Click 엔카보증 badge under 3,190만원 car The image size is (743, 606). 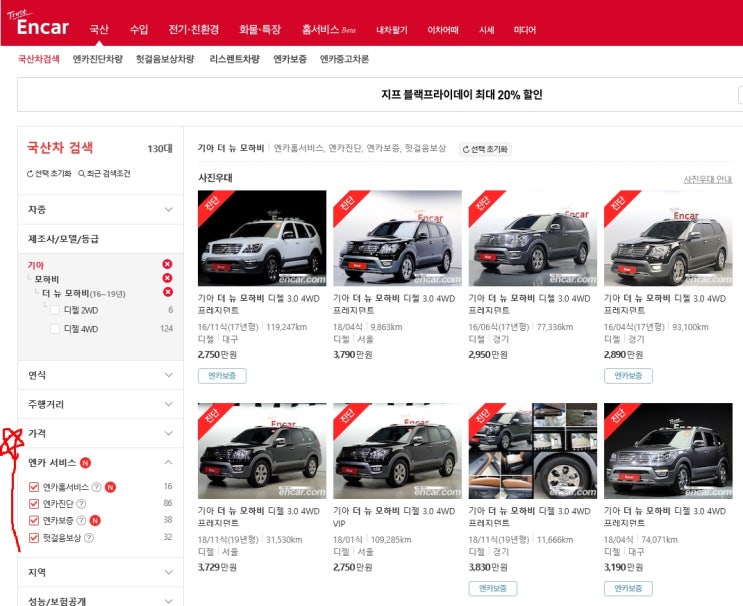tap(628, 588)
